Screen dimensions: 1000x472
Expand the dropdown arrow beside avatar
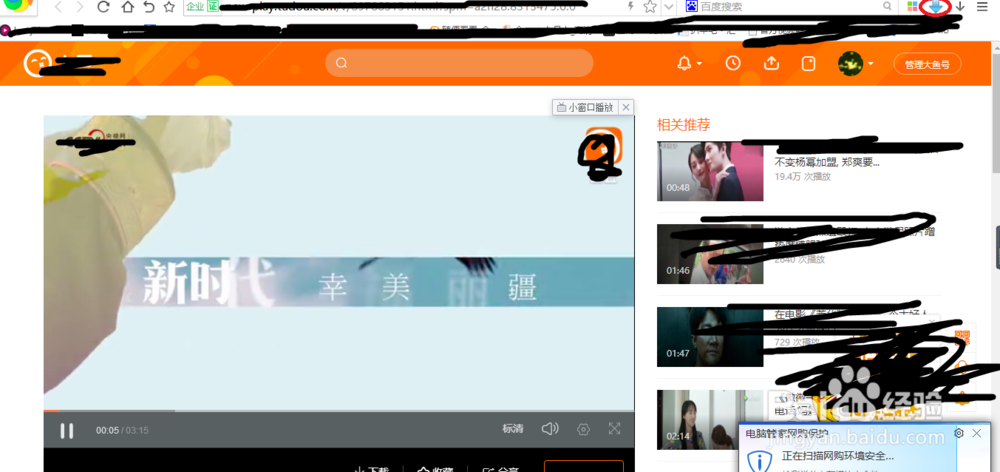(871, 64)
